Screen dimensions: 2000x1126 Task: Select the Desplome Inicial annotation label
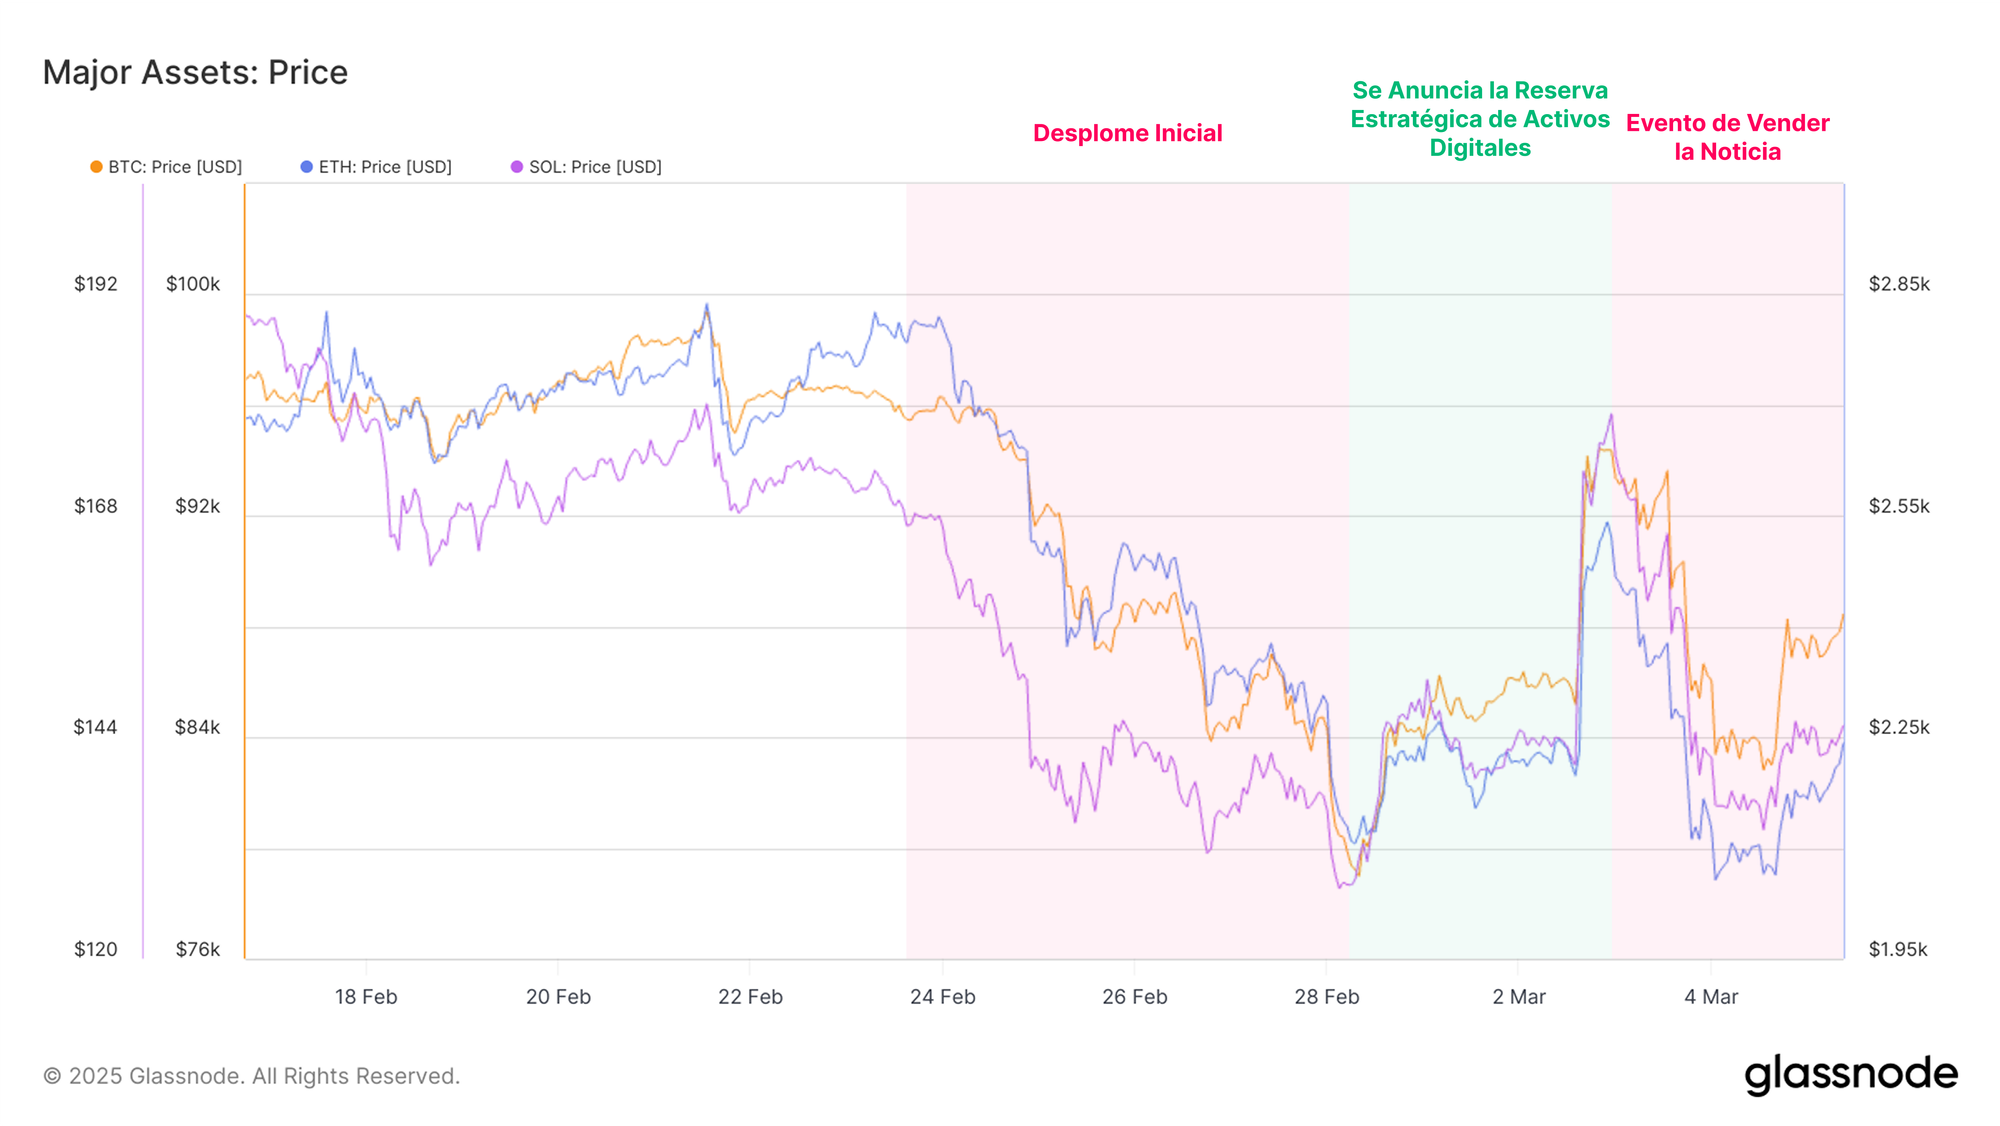(1127, 133)
